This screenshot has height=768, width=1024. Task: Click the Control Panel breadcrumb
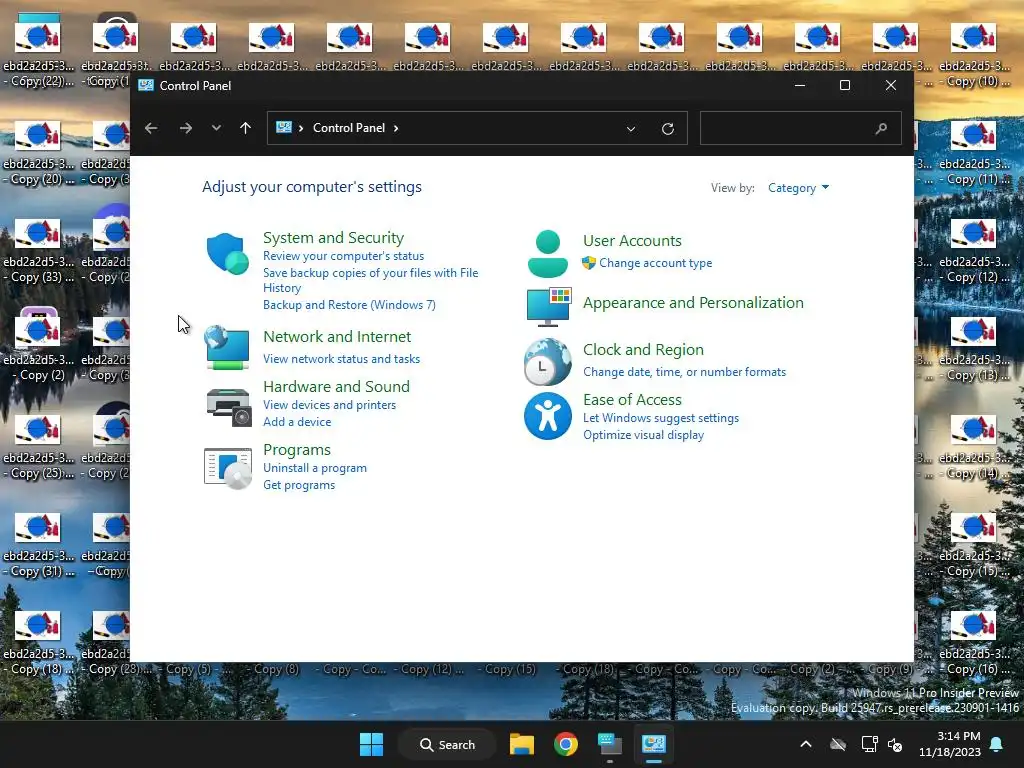349,128
